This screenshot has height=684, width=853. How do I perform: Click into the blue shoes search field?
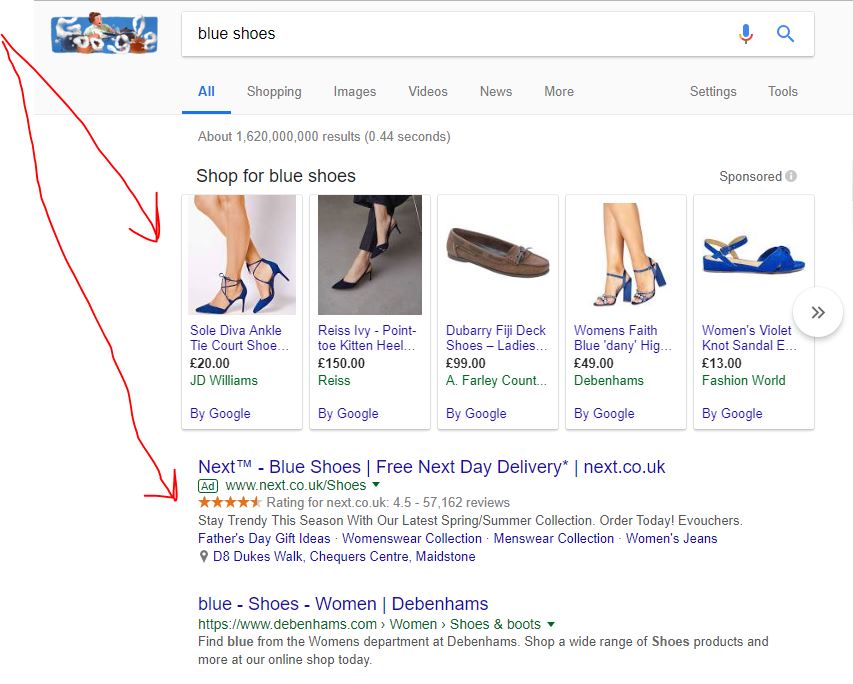point(450,34)
